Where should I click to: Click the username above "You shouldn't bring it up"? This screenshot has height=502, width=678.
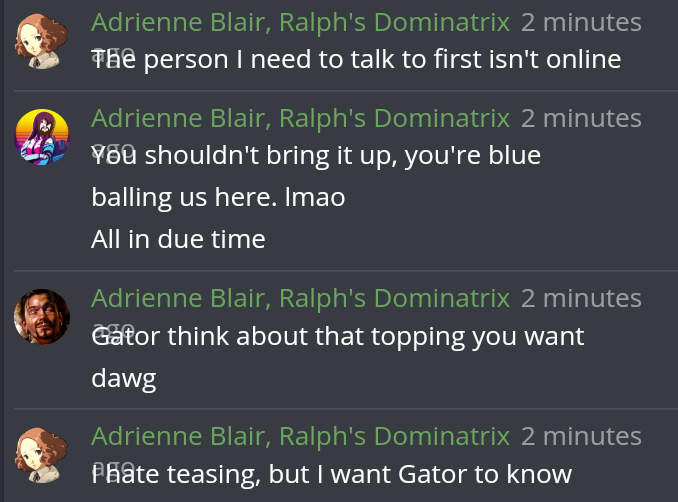pos(300,118)
